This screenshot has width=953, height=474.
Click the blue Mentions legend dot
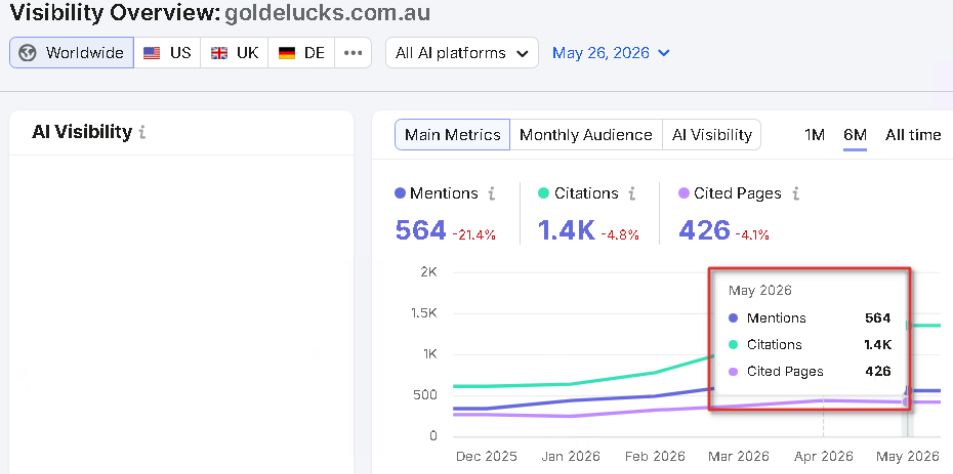(400, 194)
